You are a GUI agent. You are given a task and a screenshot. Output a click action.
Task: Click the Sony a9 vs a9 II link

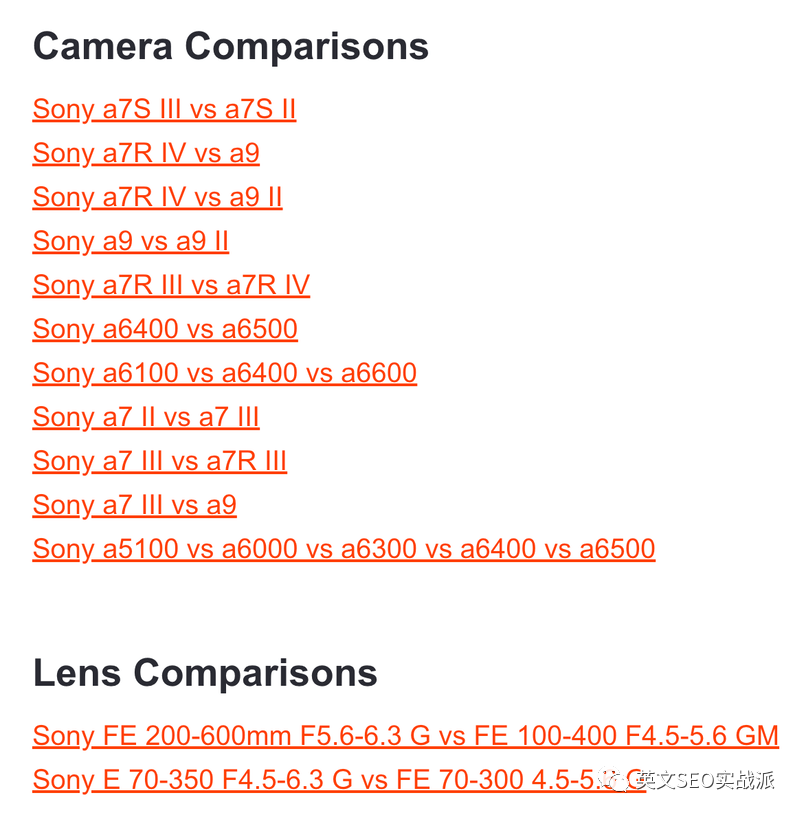(x=130, y=242)
